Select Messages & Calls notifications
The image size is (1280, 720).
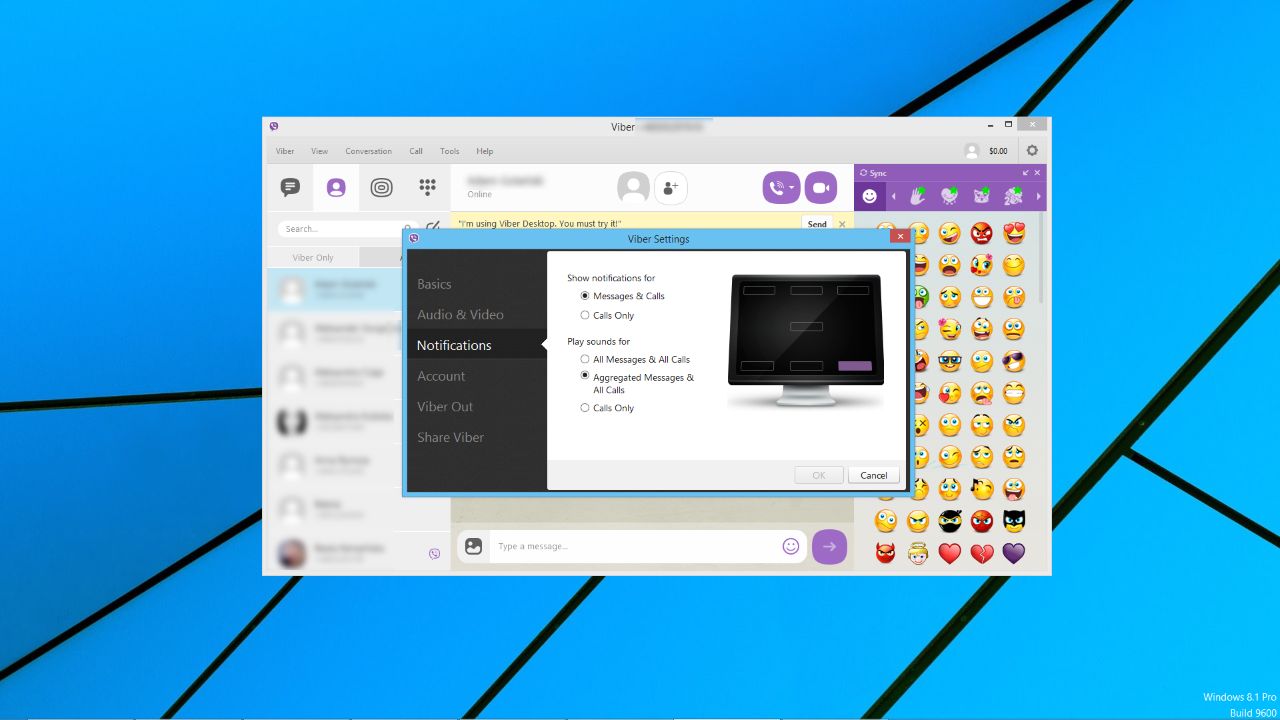585,296
